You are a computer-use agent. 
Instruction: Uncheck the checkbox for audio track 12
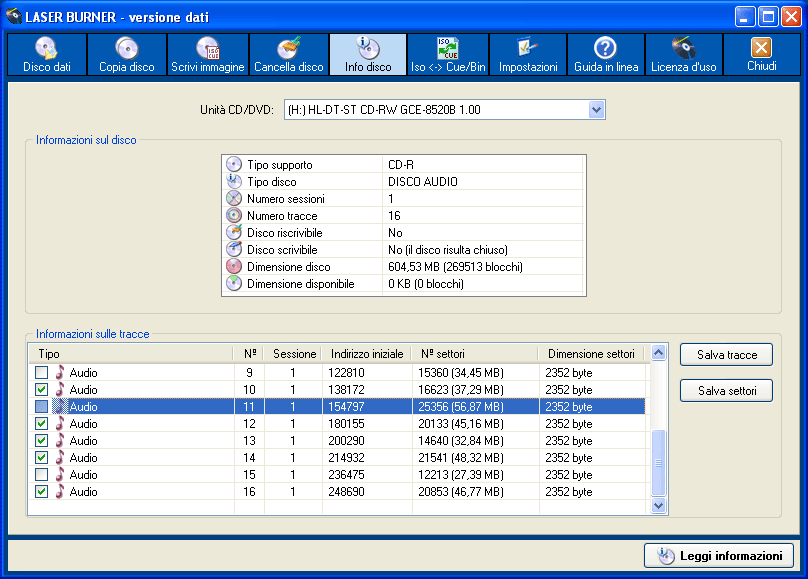coord(42,423)
